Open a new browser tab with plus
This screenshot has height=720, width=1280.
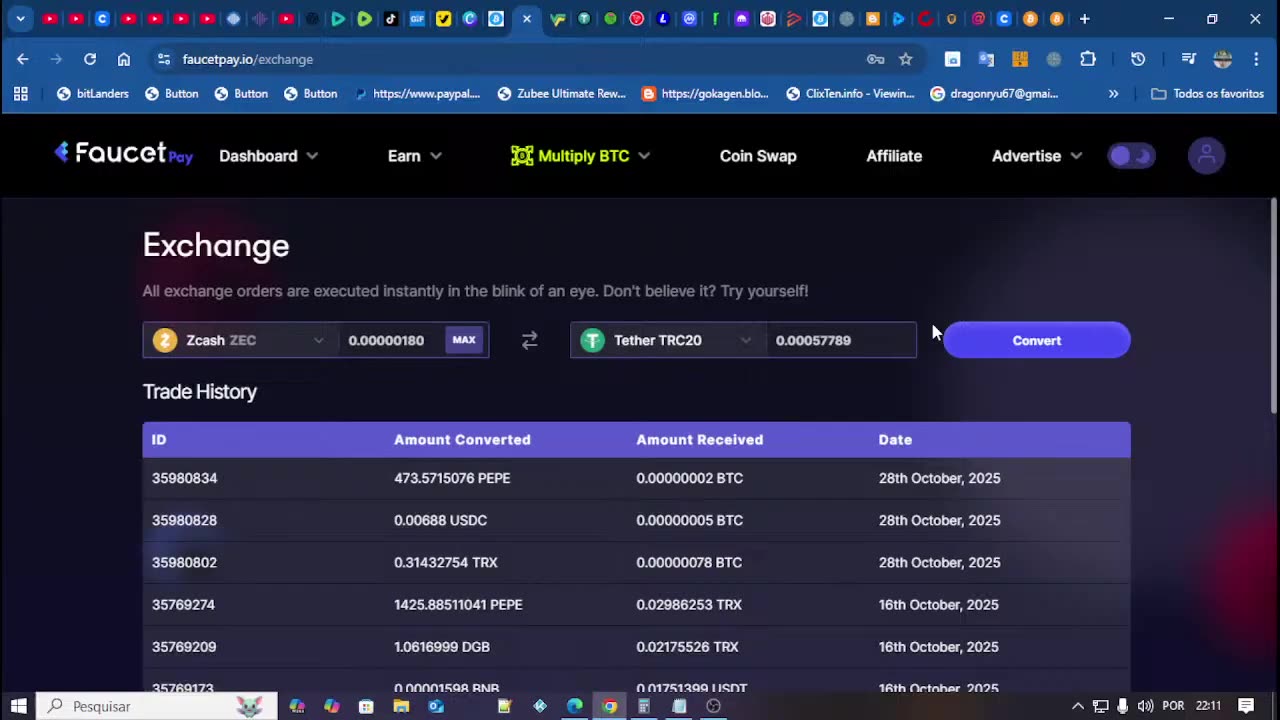click(x=1084, y=19)
